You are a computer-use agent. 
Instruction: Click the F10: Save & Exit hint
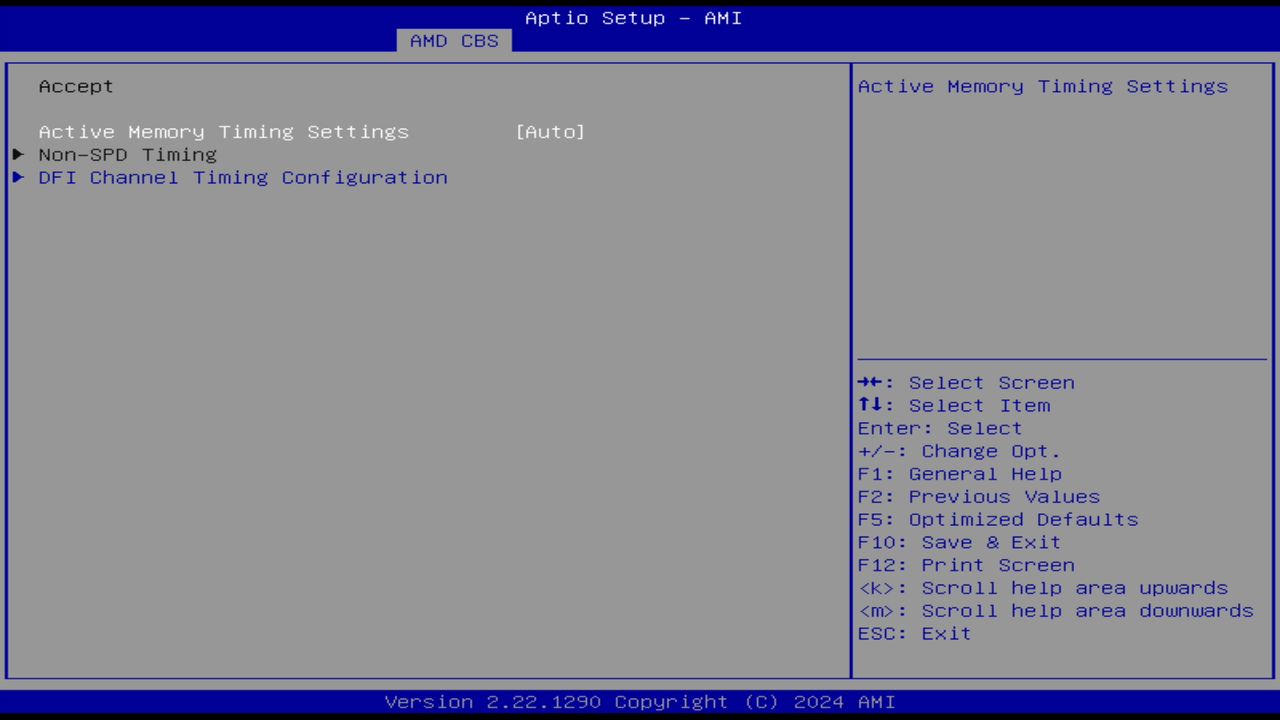[960, 543]
